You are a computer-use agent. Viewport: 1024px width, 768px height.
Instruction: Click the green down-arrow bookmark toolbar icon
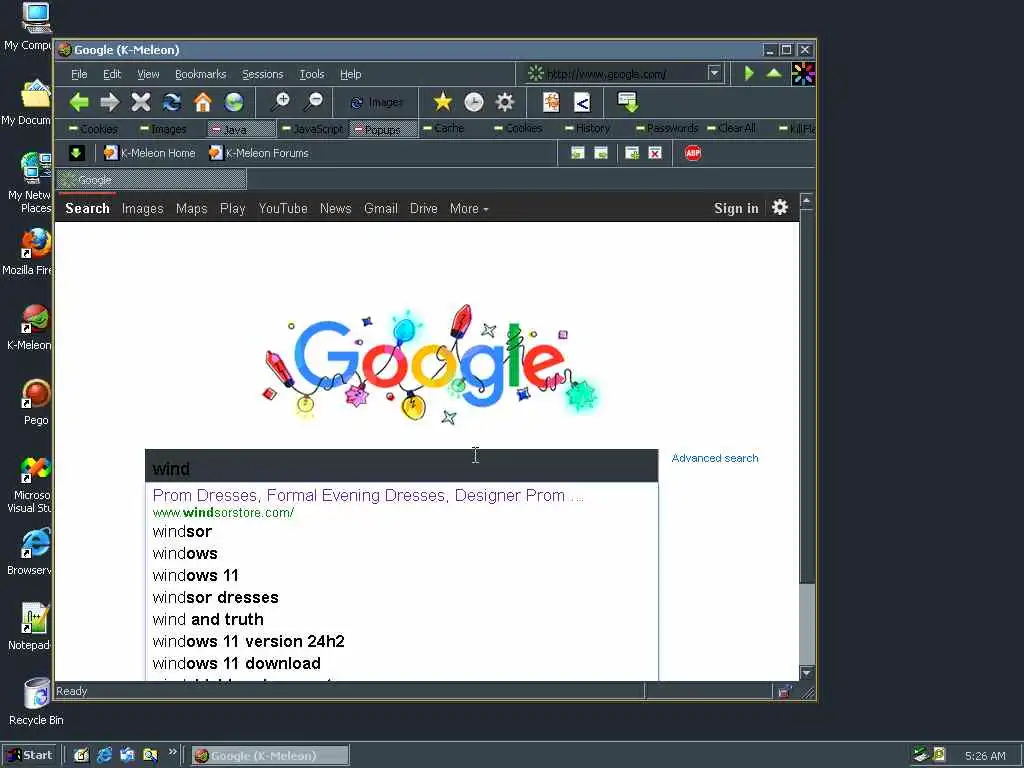tap(76, 153)
